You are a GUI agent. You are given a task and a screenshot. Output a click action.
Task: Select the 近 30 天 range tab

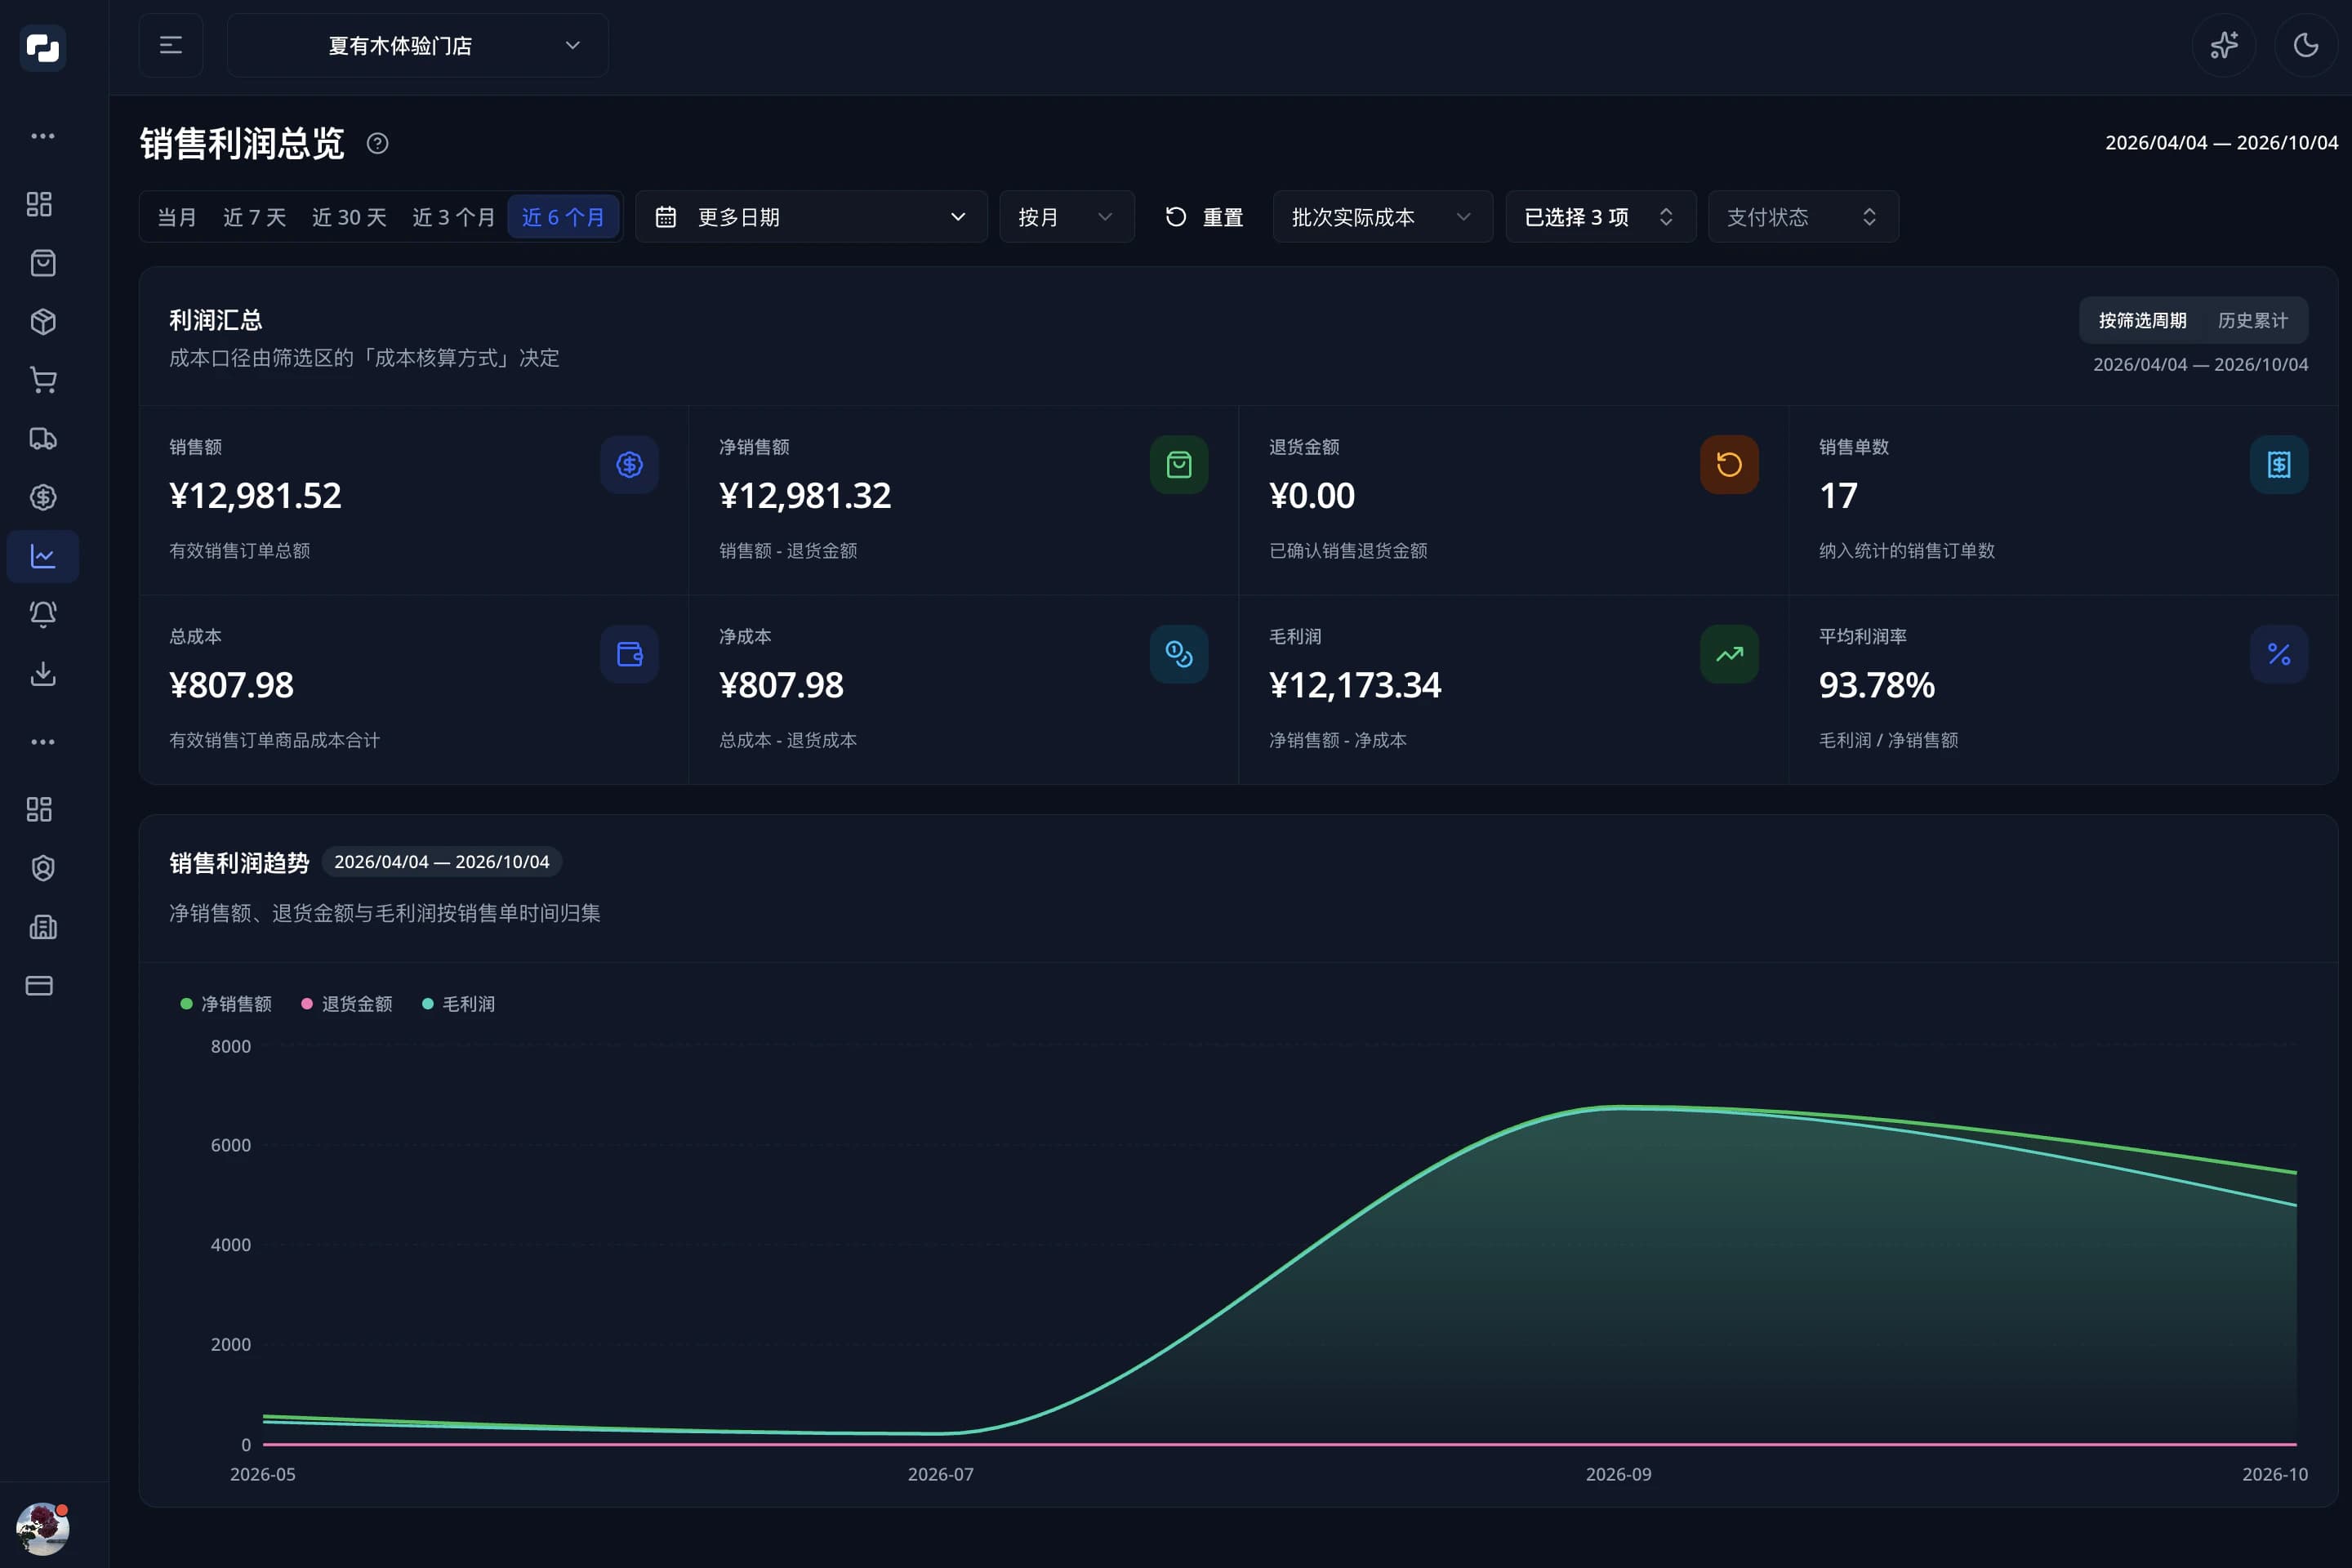(x=349, y=217)
